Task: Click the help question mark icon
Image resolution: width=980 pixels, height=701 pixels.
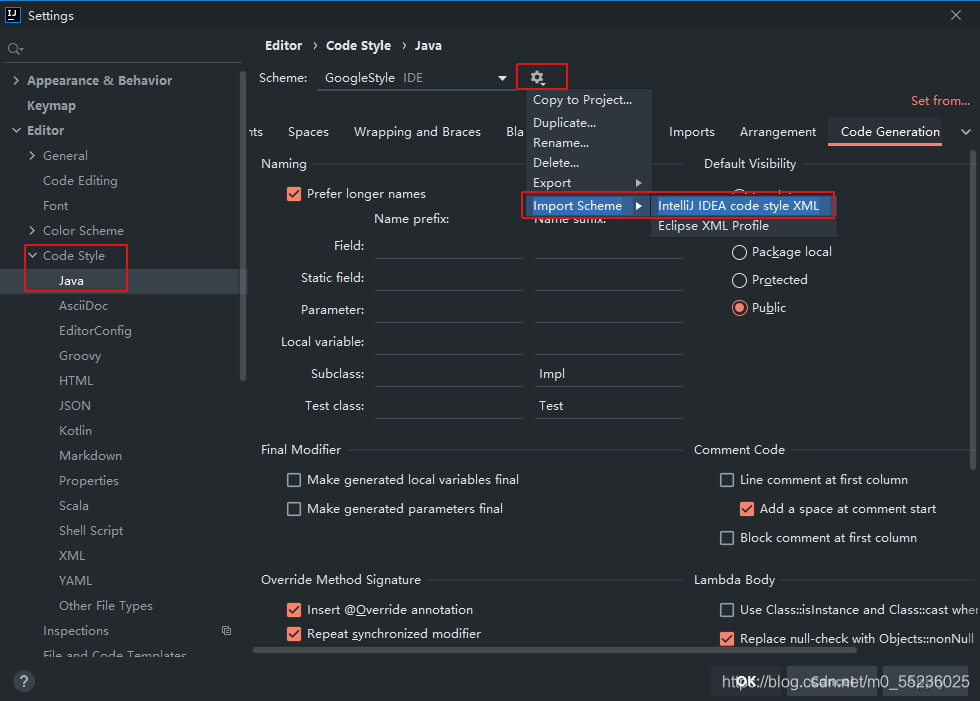Action: point(23,681)
